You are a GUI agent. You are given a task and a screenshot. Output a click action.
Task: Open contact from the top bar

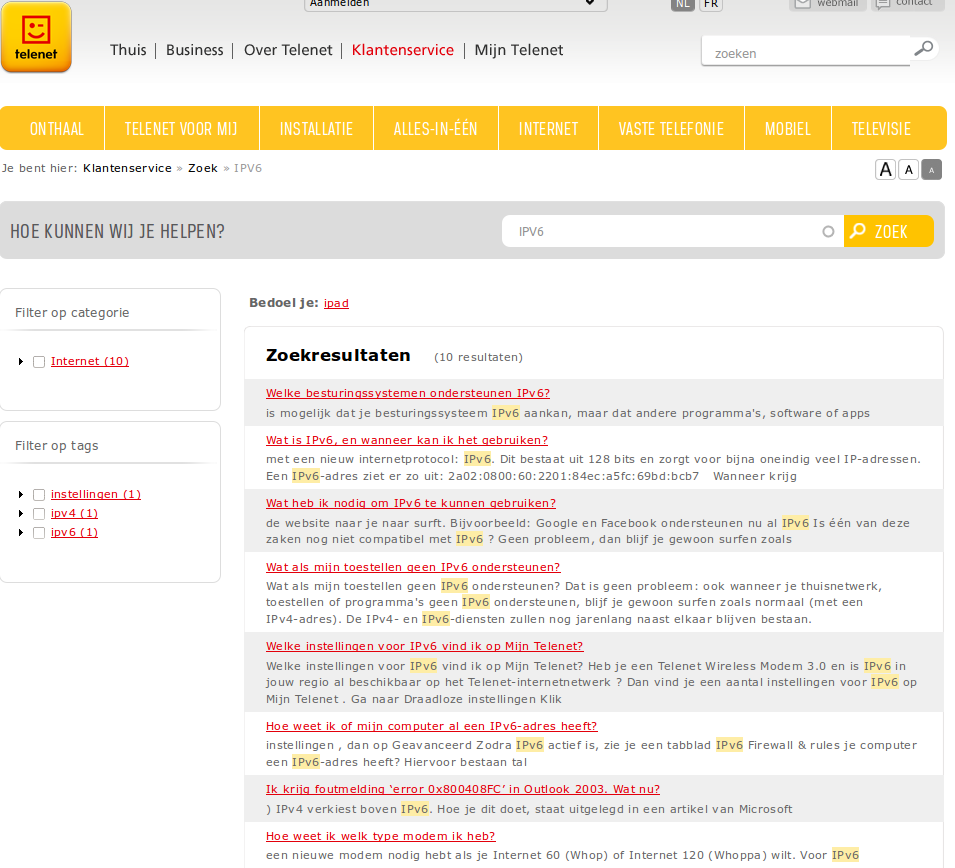coord(907,4)
